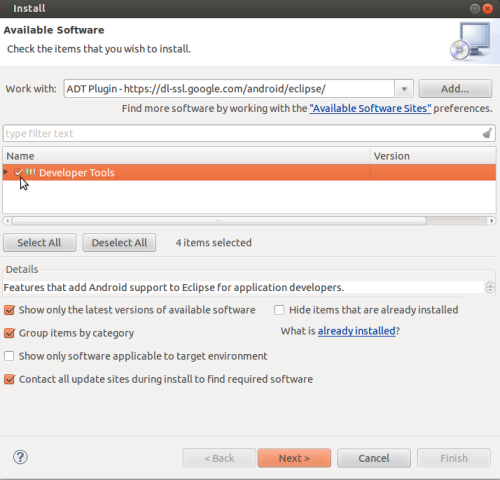Click the Add... button

(x=455, y=89)
